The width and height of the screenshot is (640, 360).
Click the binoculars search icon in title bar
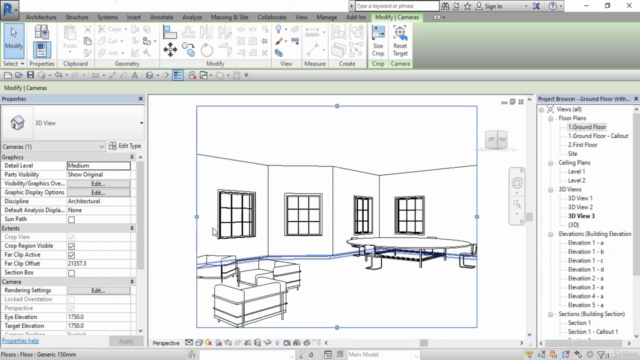tap(445, 6)
